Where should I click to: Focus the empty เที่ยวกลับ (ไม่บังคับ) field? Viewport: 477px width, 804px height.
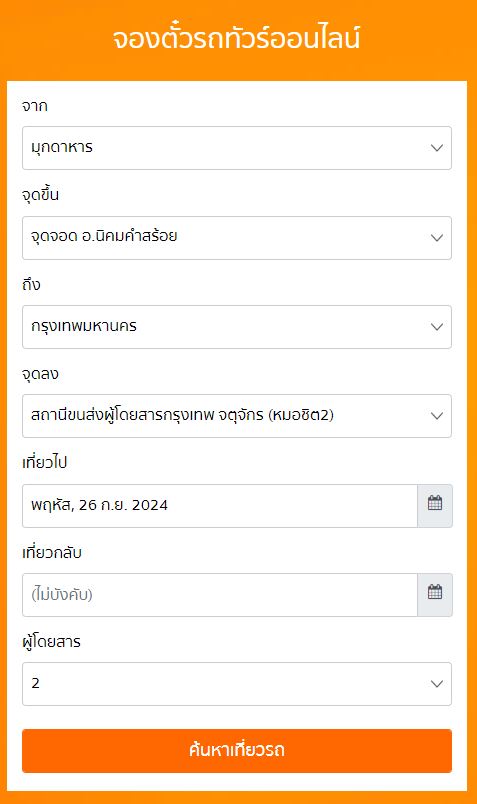tap(220, 595)
